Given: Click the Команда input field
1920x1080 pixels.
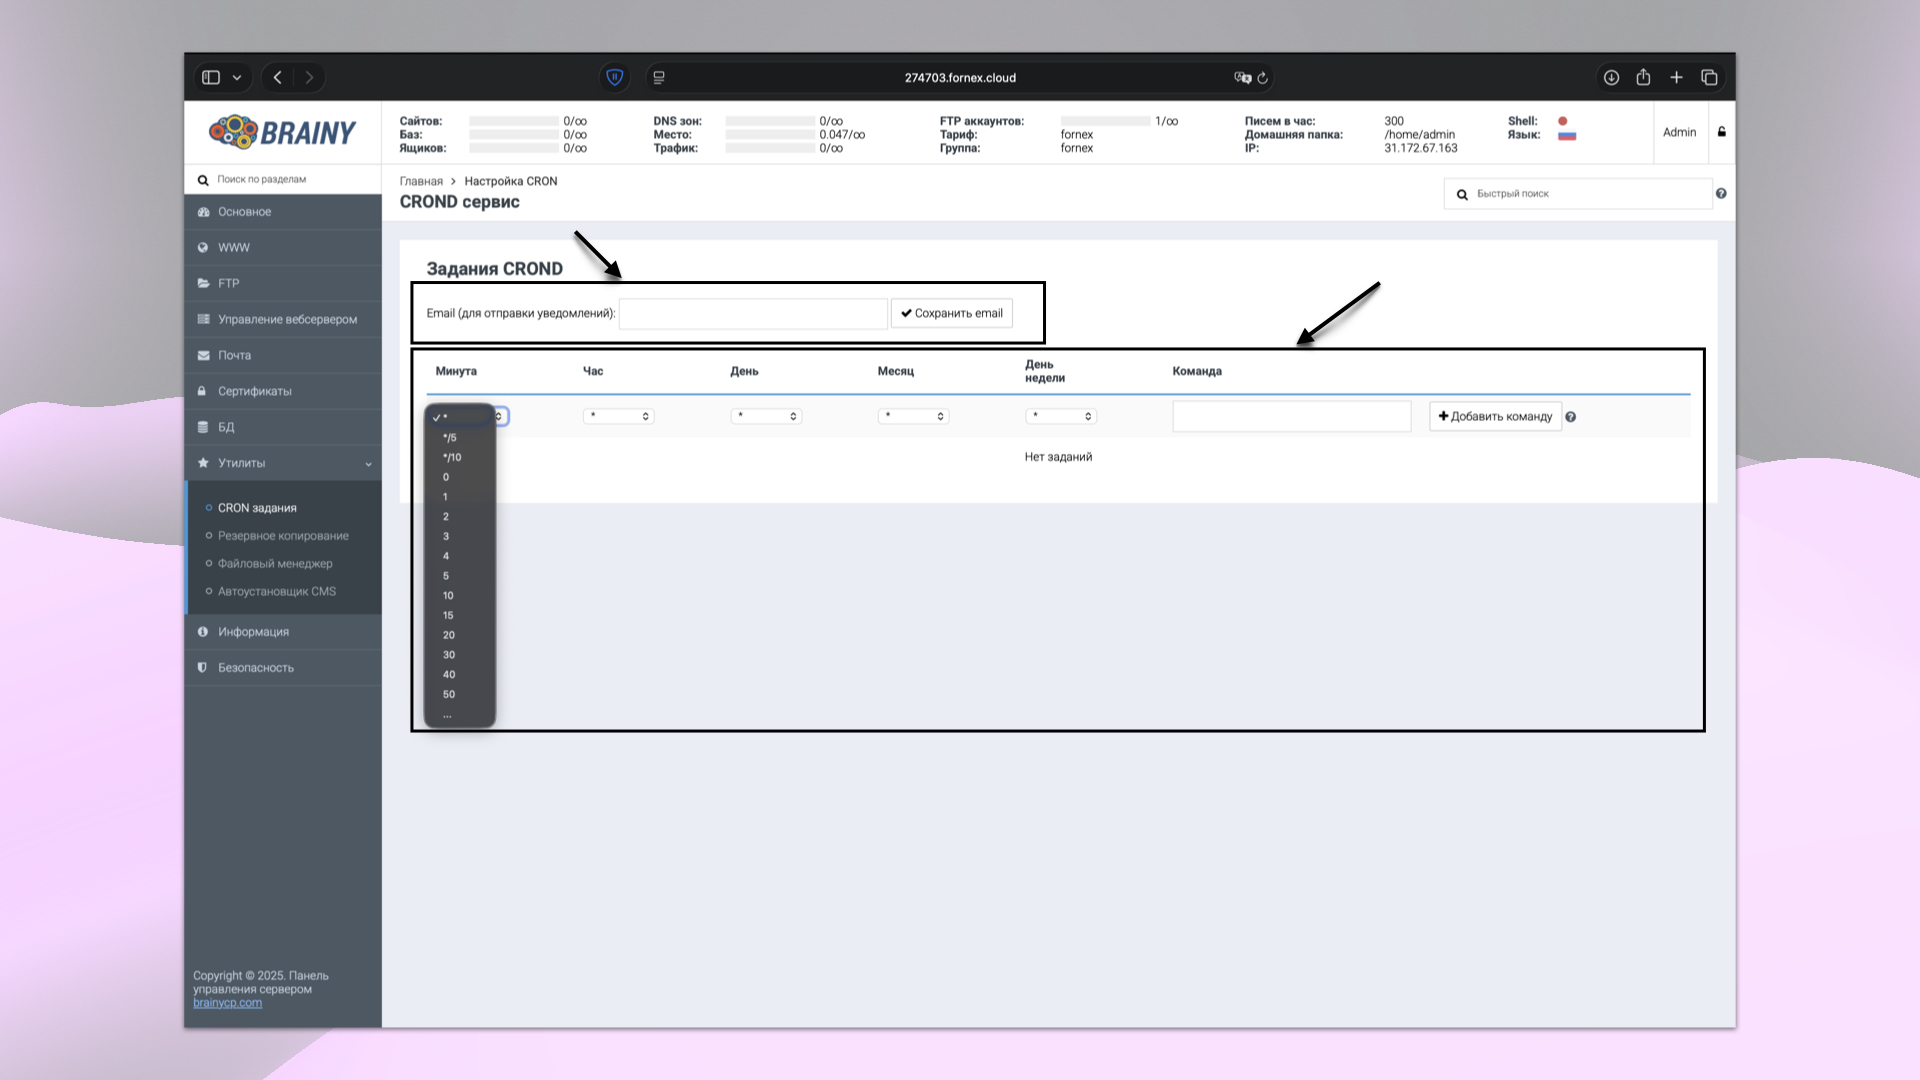Looking at the screenshot, I should 1291,417.
